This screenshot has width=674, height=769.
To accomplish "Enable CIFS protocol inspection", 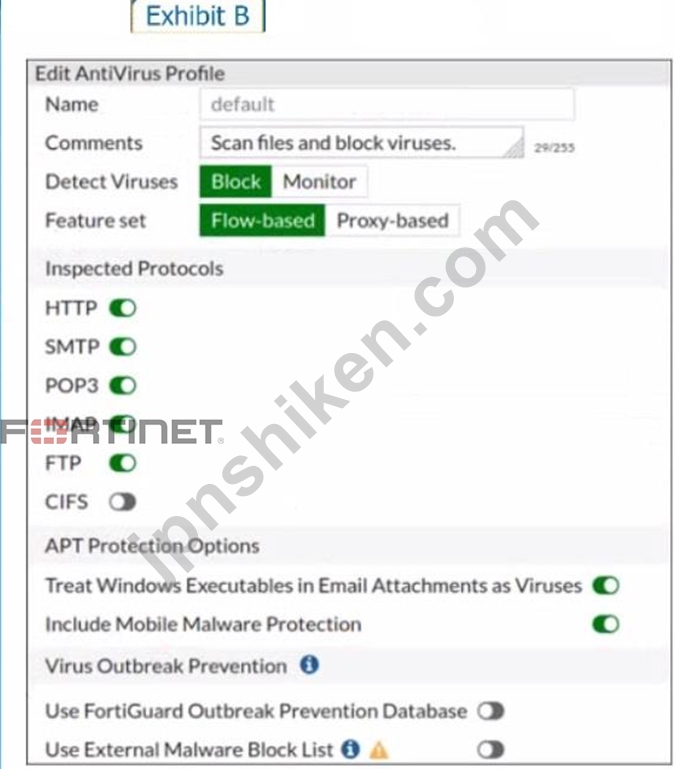I will pyautogui.click(x=123, y=502).
